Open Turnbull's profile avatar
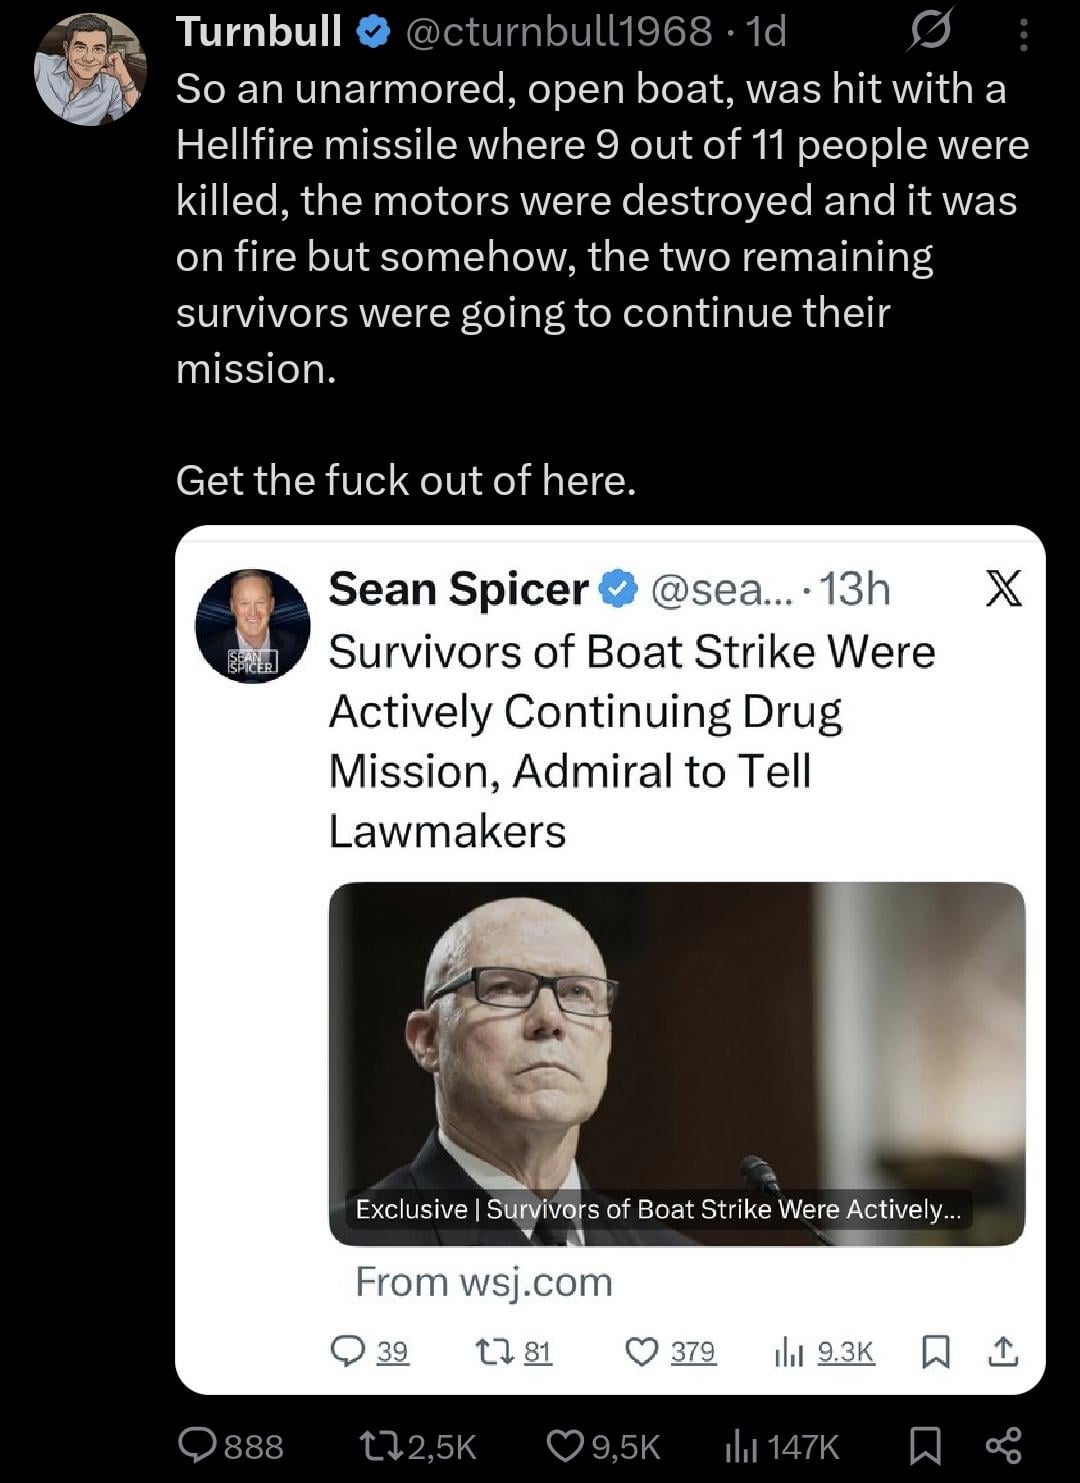 (89, 69)
